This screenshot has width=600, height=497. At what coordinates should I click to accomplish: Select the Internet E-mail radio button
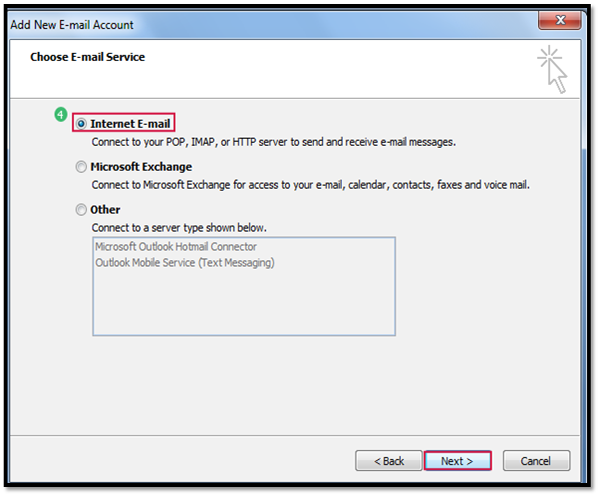point(81,124)
